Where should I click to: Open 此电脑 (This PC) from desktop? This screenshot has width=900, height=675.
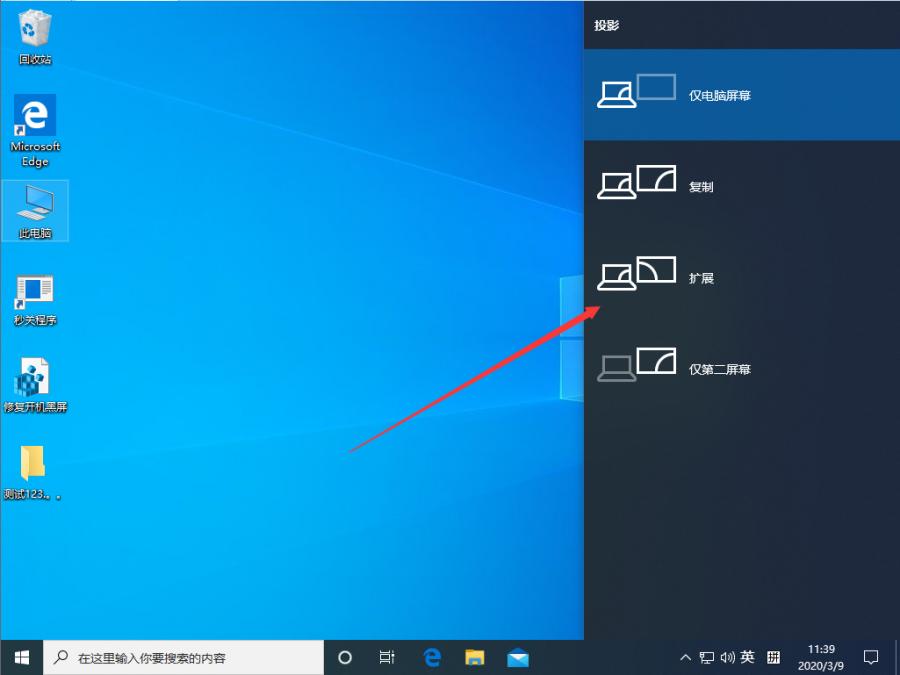(x=35, y=210)
